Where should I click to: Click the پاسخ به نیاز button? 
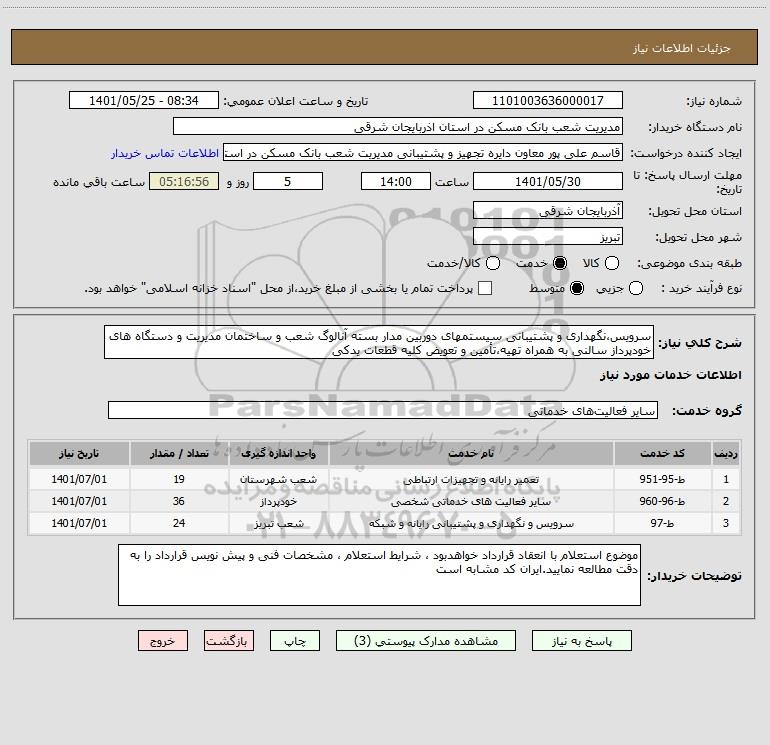point(581,641)
